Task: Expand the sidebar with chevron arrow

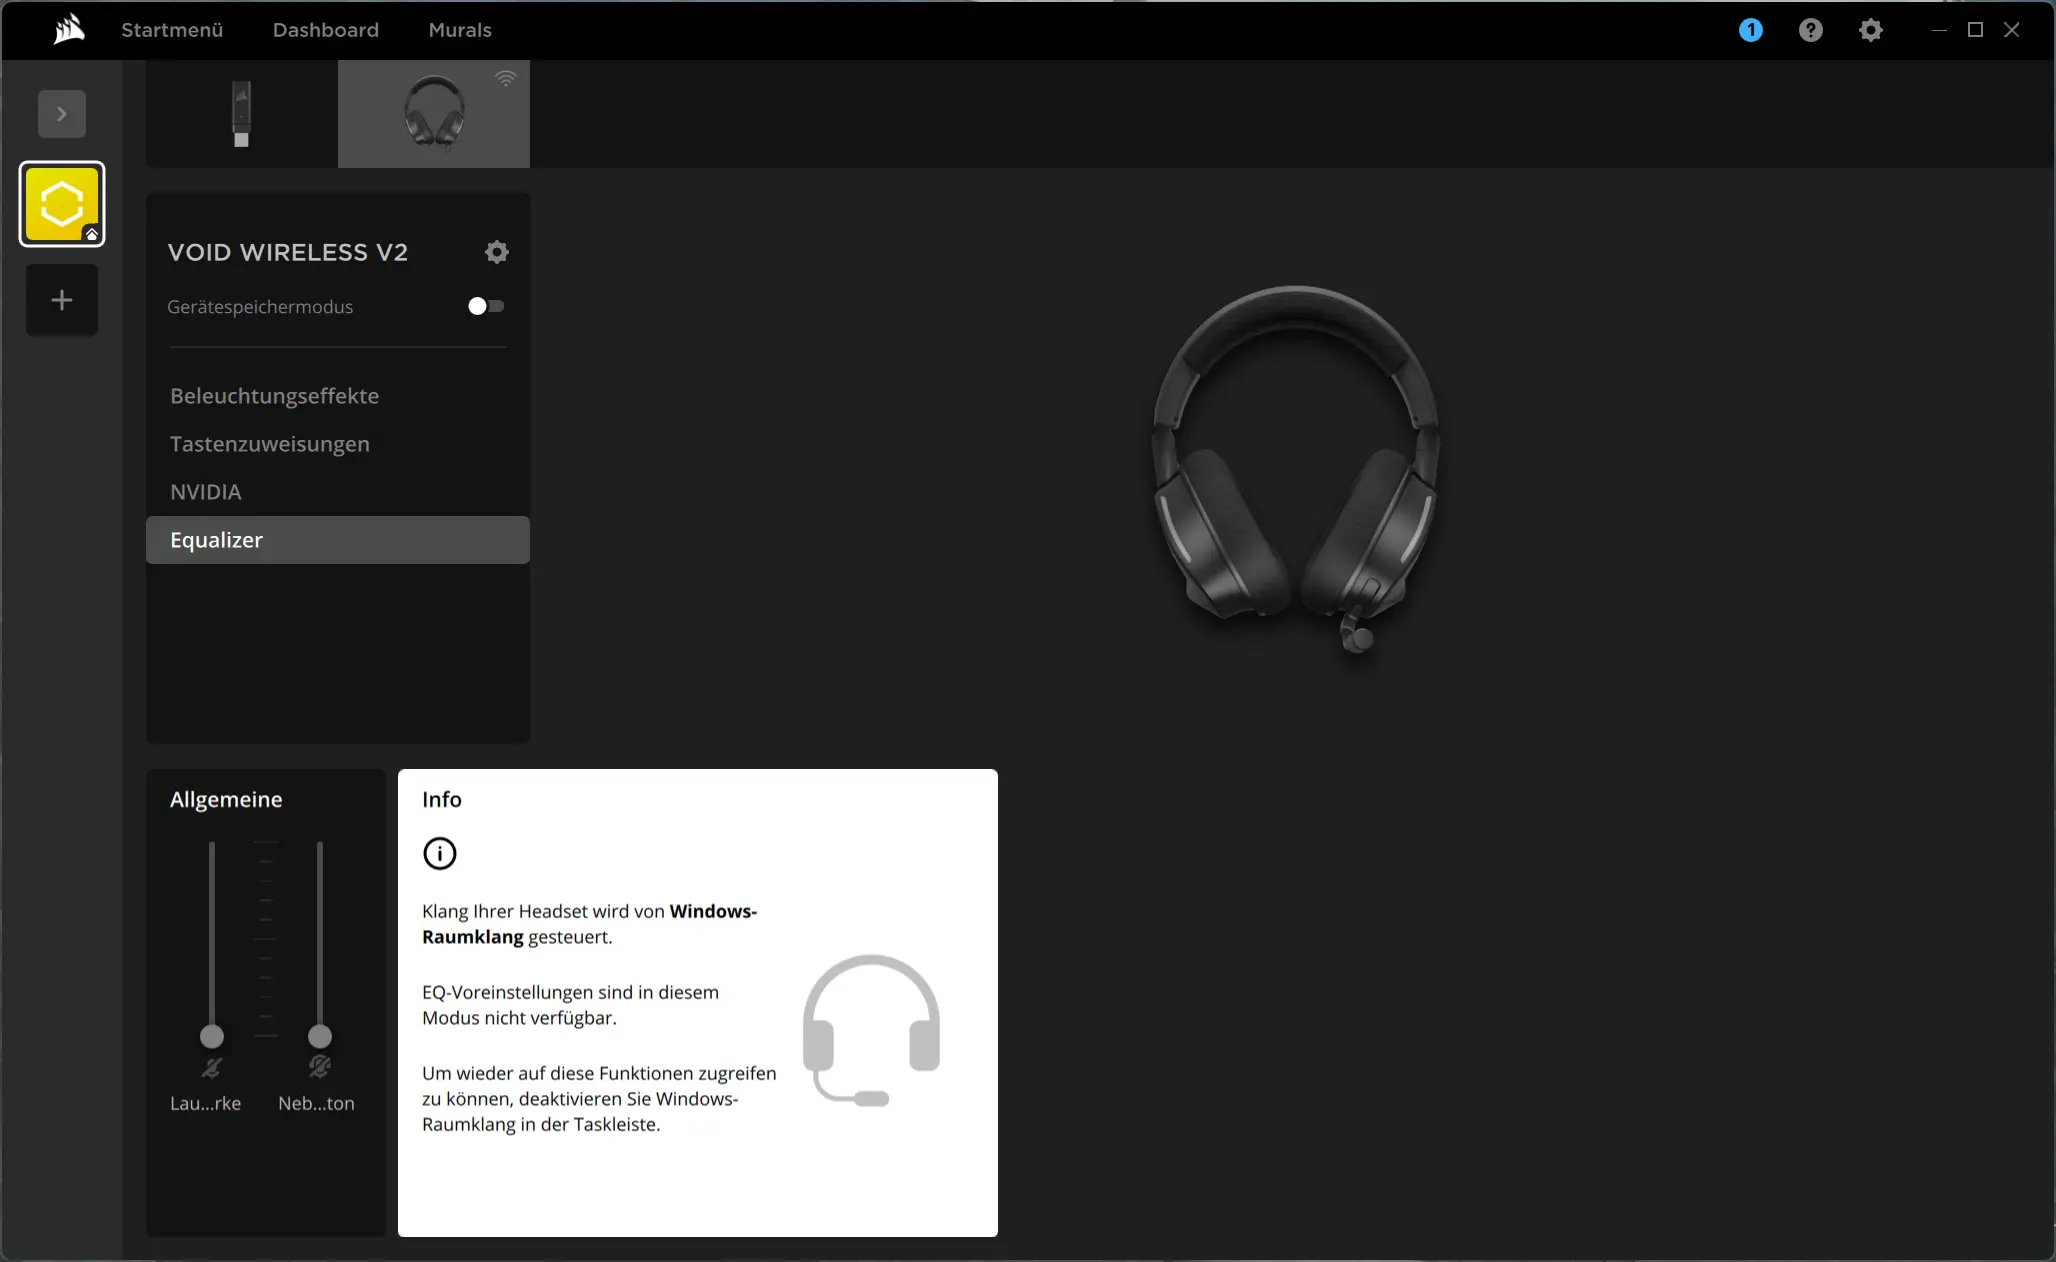Action: coord(62,114)
